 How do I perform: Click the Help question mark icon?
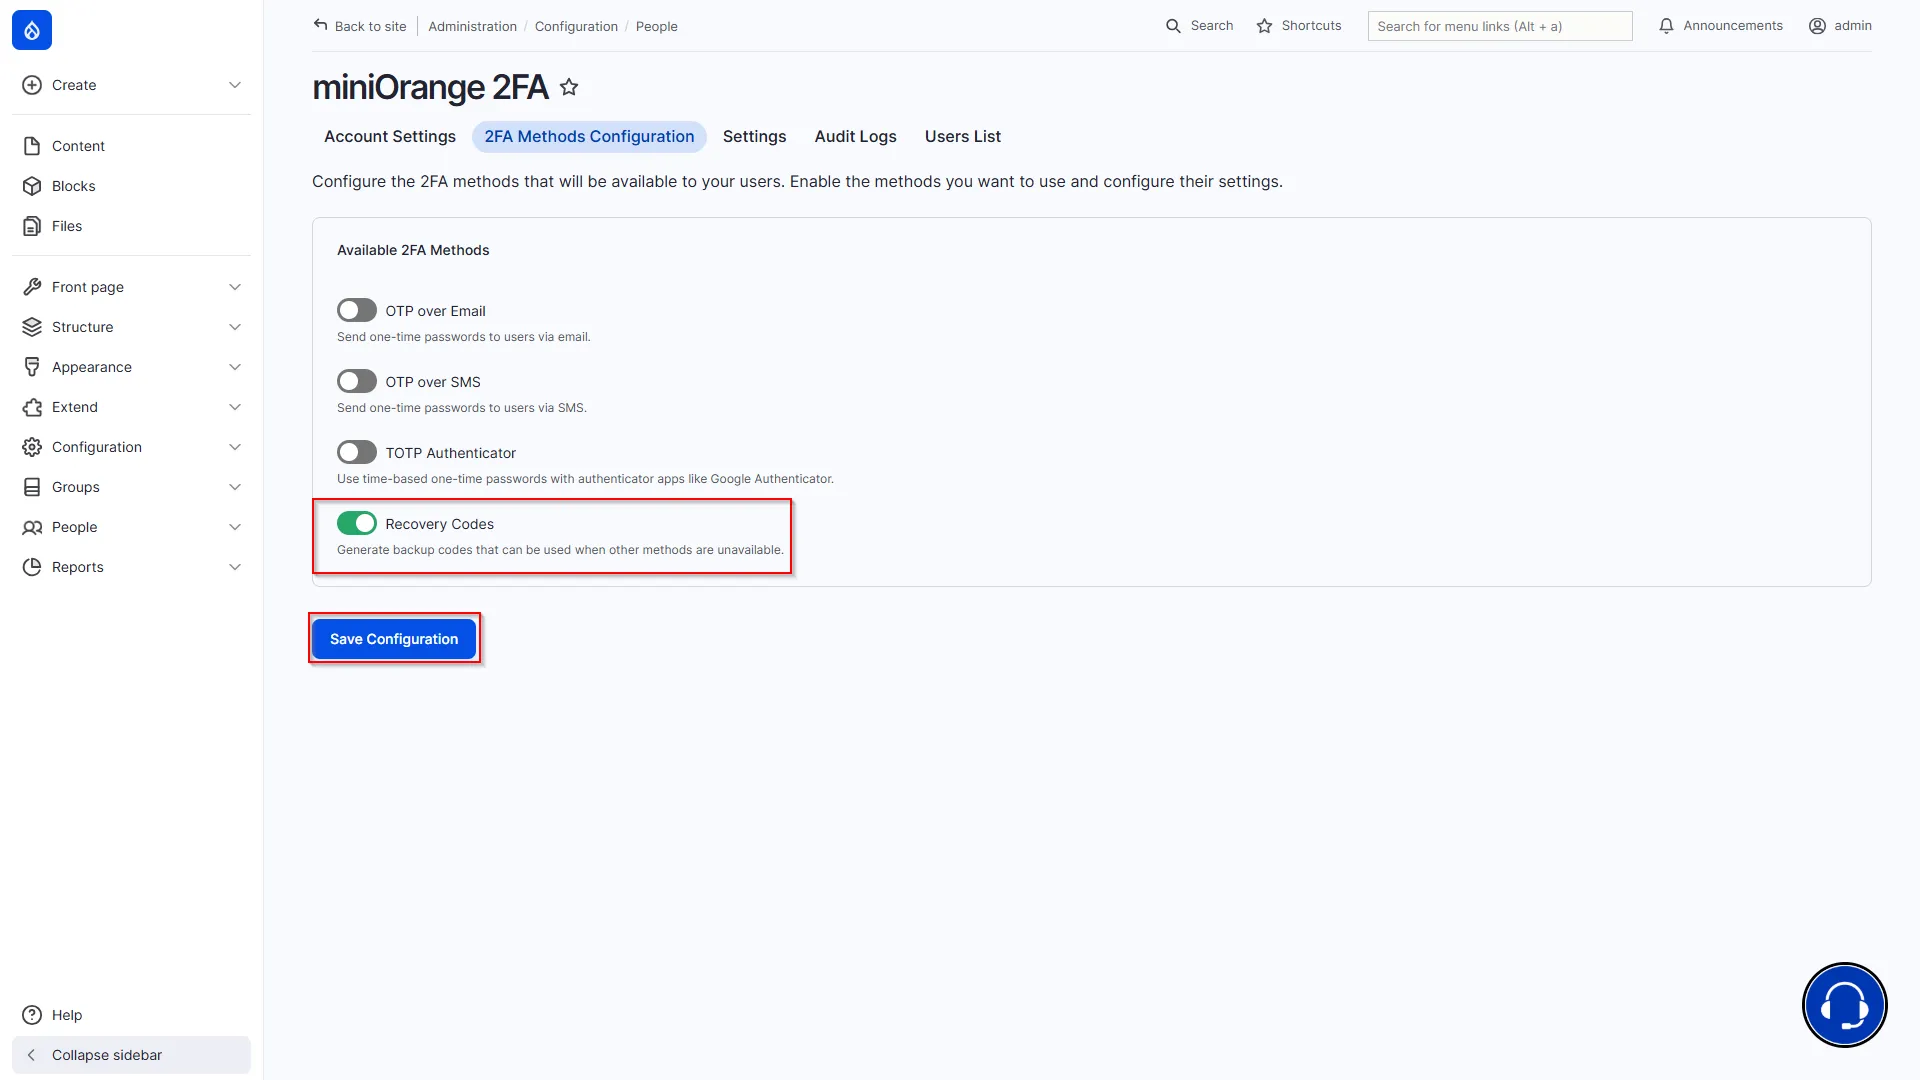(32, 1015)
